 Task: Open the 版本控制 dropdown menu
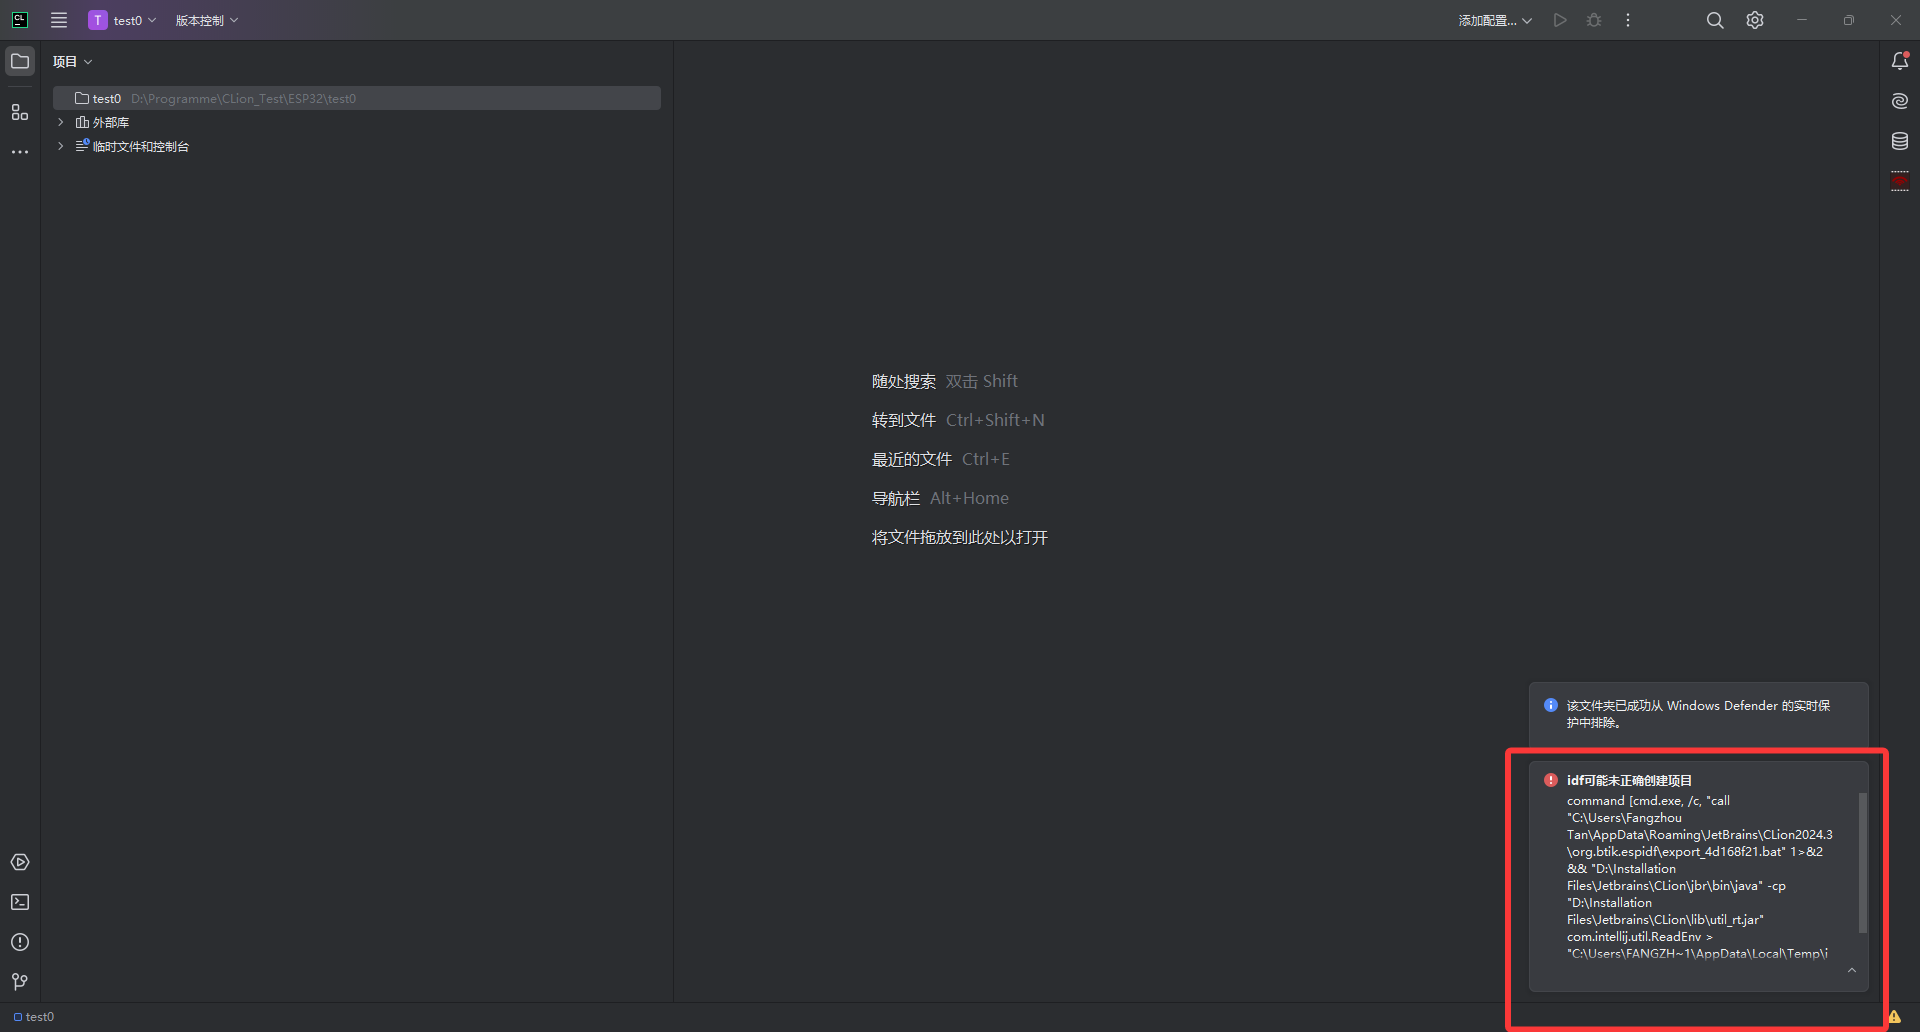[x=207, y=20]
